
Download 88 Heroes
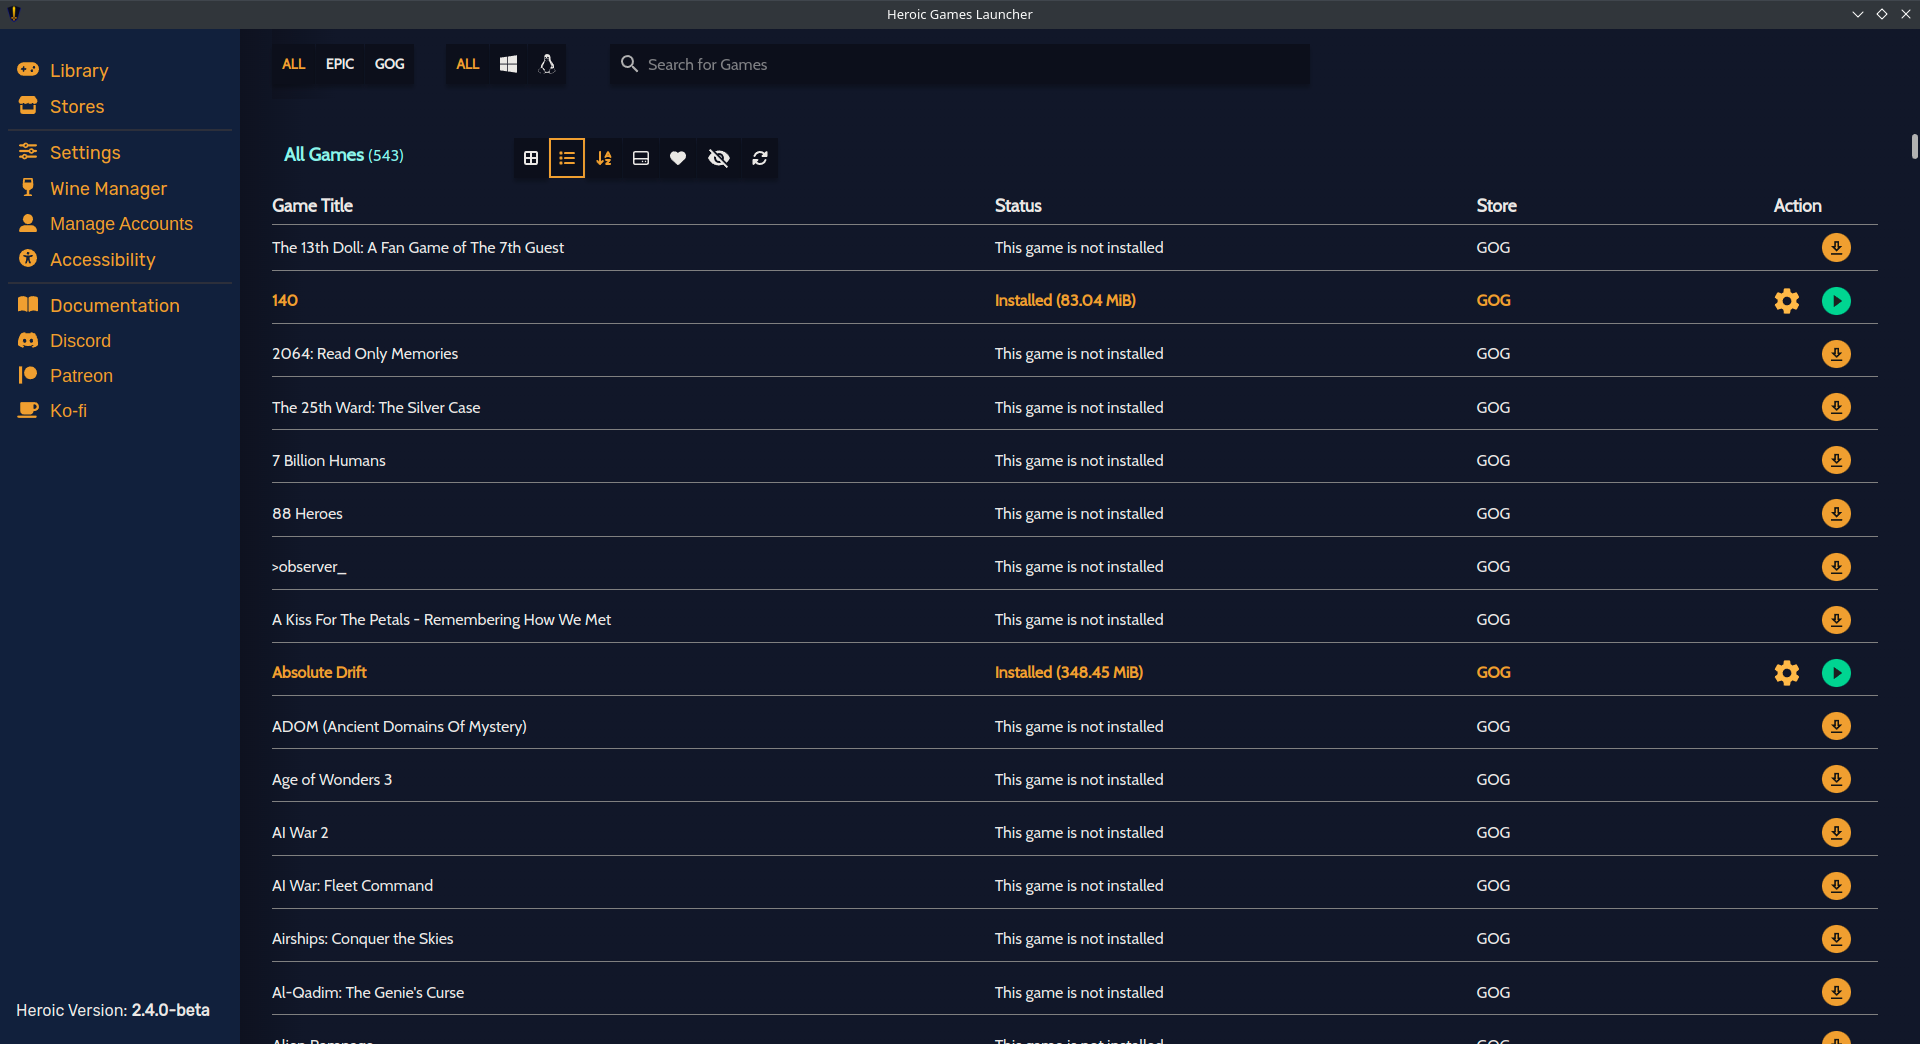1836,513
